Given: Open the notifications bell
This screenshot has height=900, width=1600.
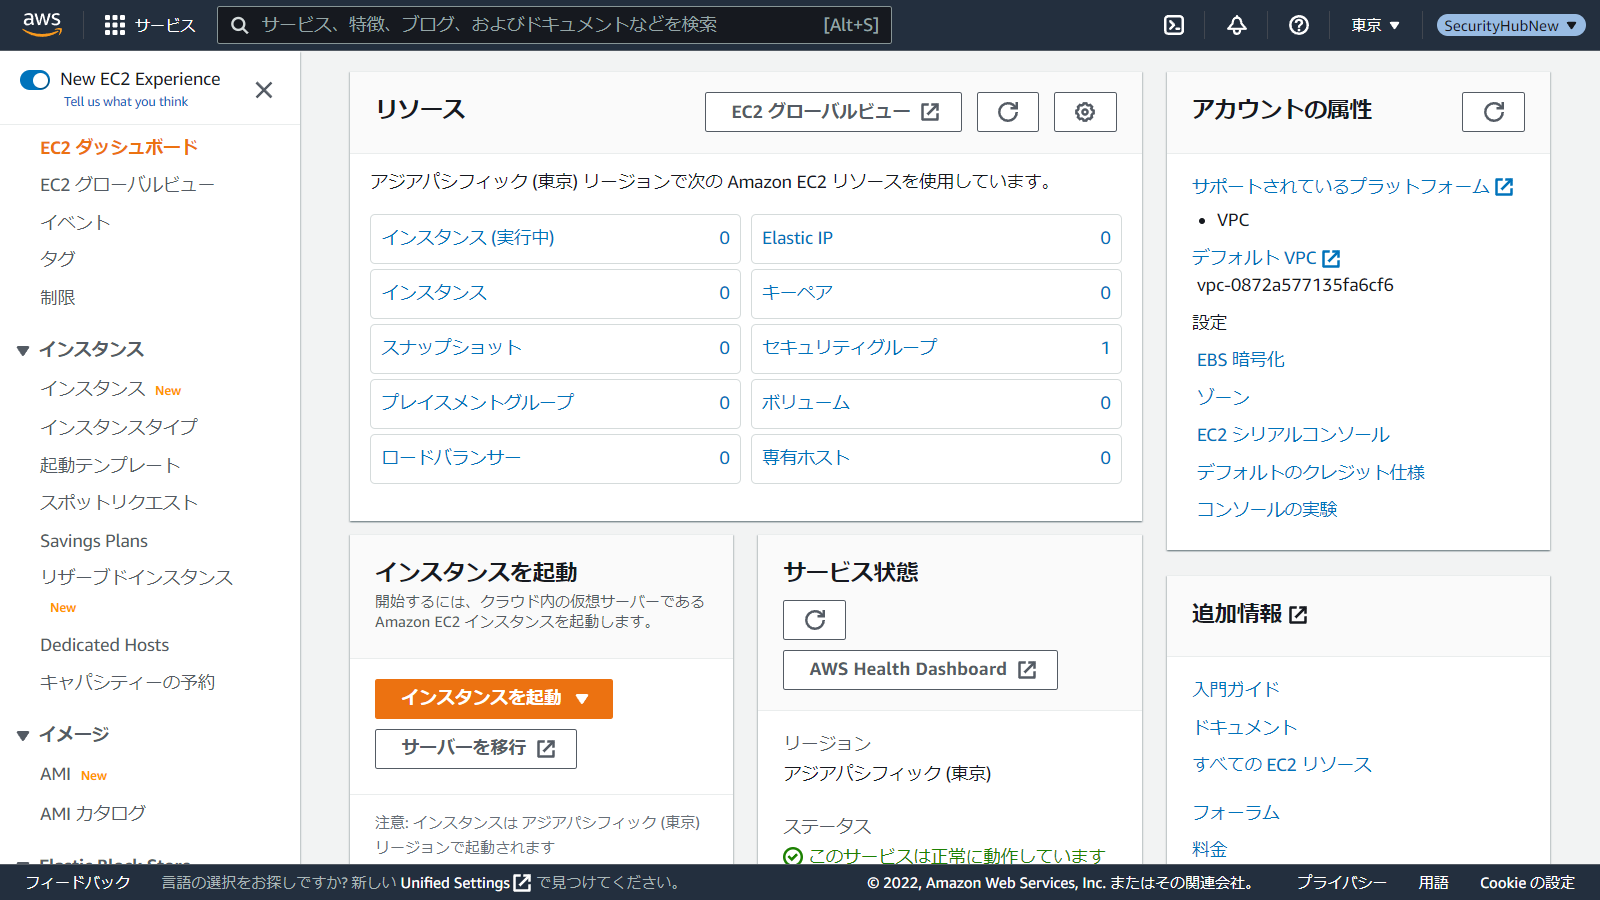Looking at the screenshot, I should pos(1237,25).
